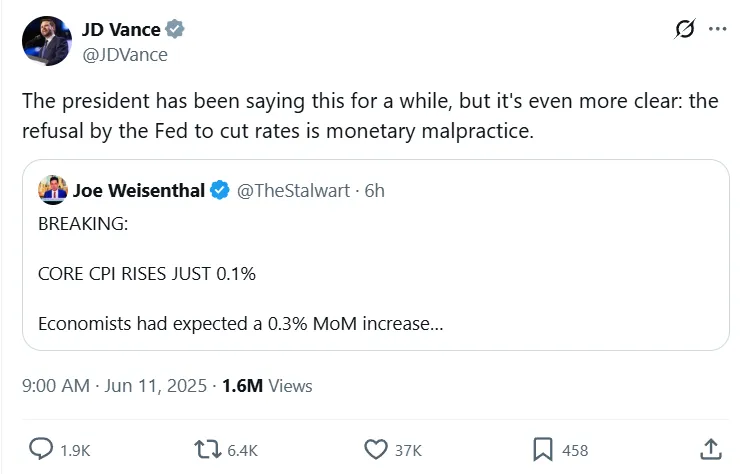Click the Joe Weisenthal author name
The image size is (749, 474).
(x=138, y=190)
